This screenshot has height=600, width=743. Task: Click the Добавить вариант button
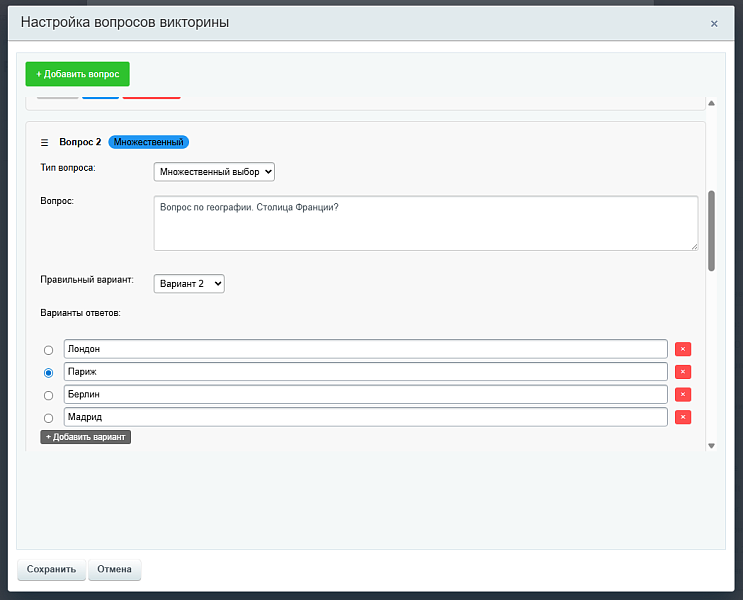pos(86,437)
